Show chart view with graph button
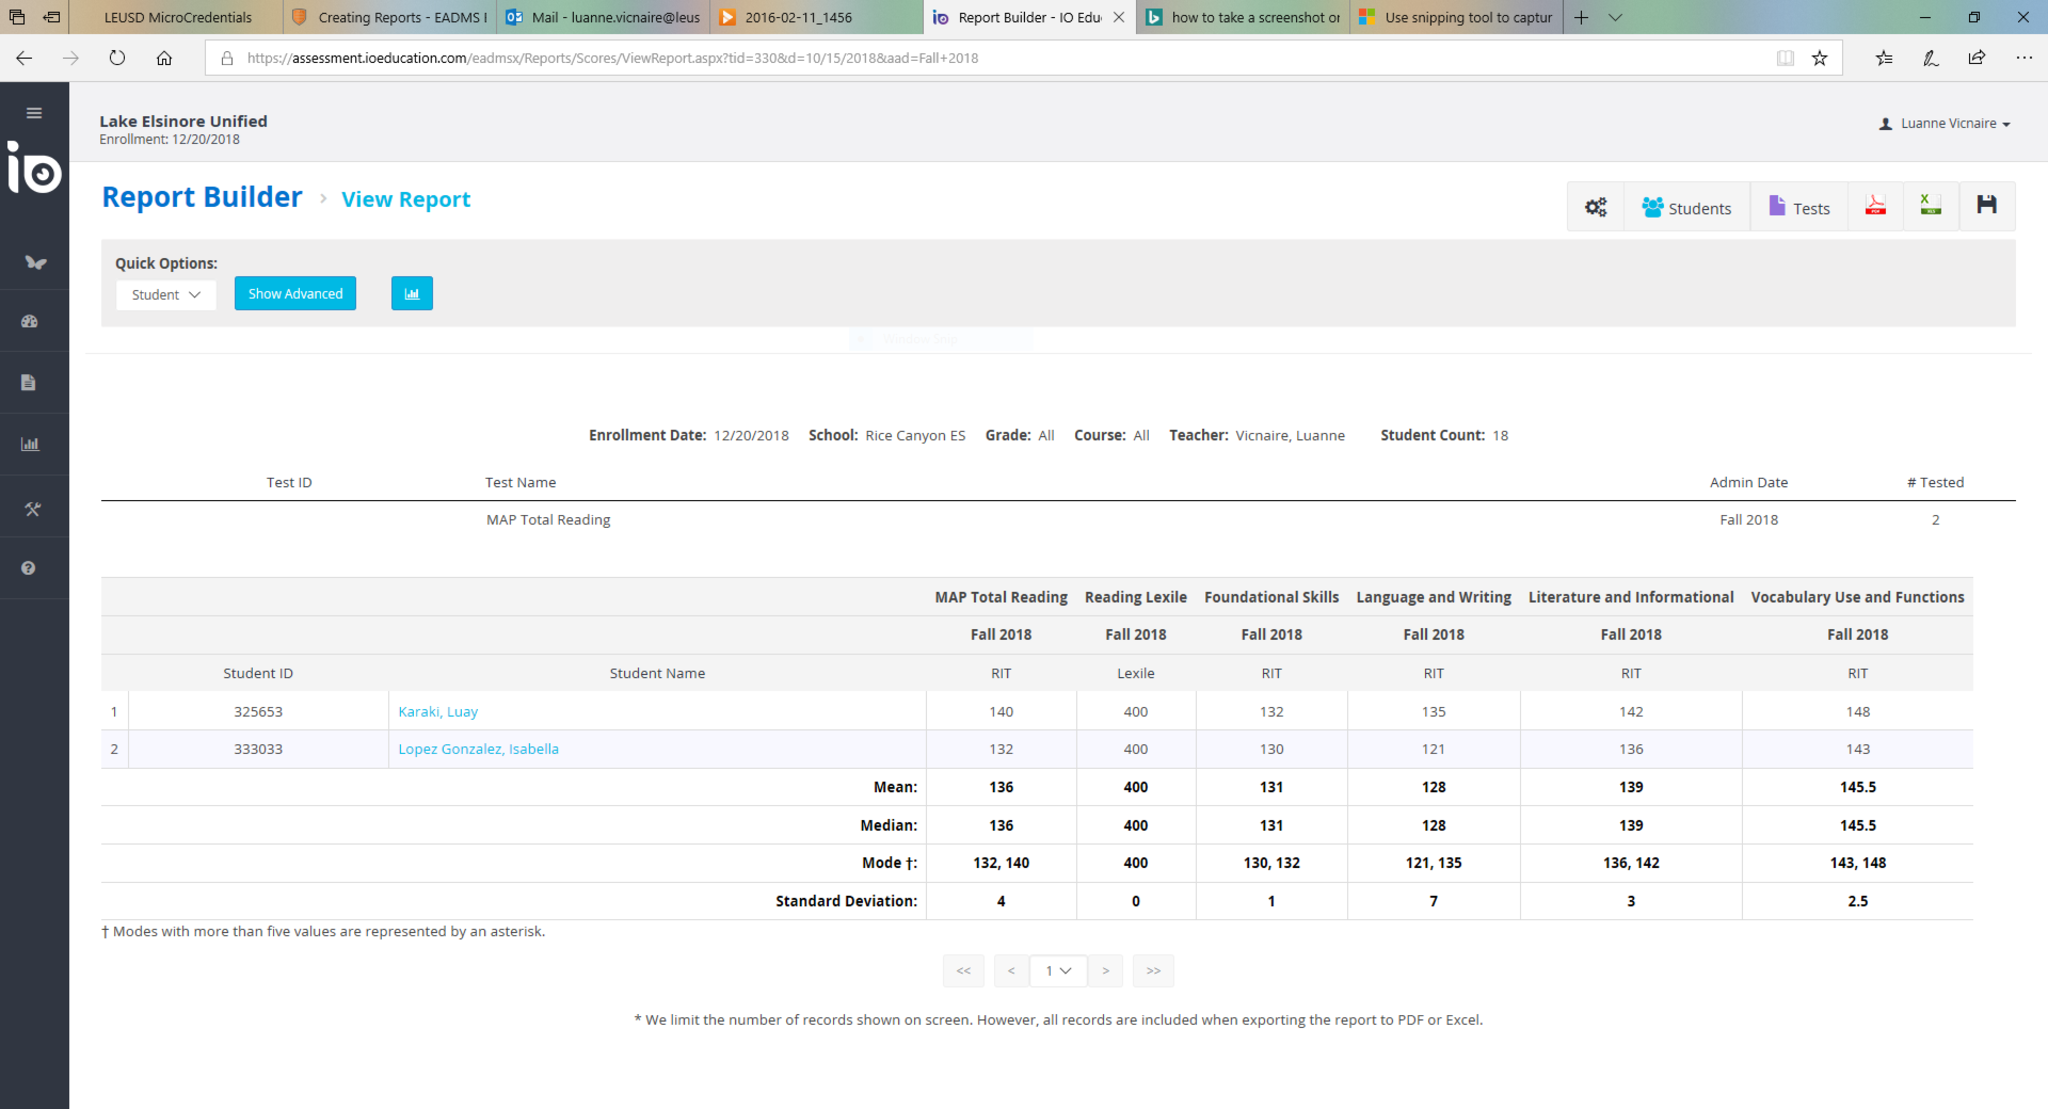 tap(411, 294)
